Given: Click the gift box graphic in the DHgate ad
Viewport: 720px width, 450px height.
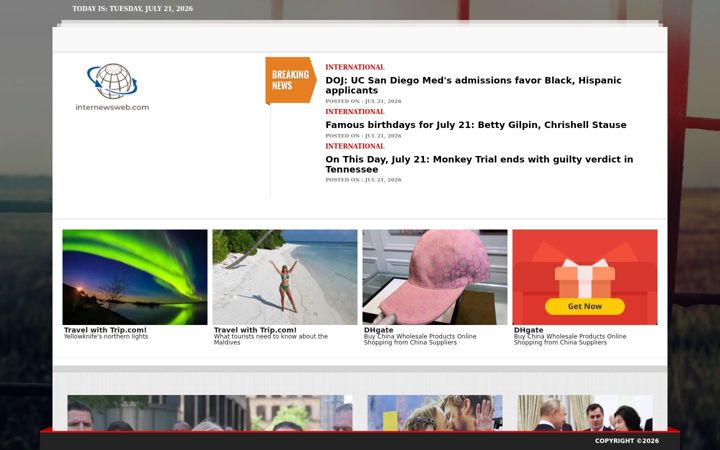Looking at the screenshot, I should coord(585,278).
